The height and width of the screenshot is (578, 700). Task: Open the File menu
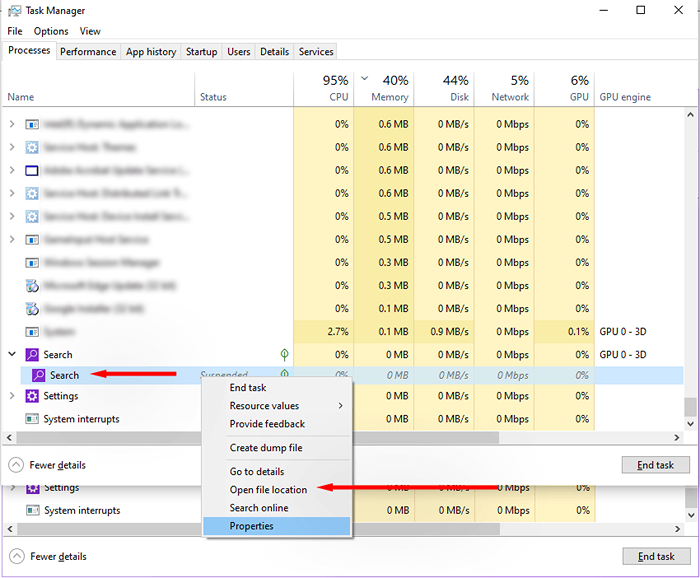click(15, 31)
